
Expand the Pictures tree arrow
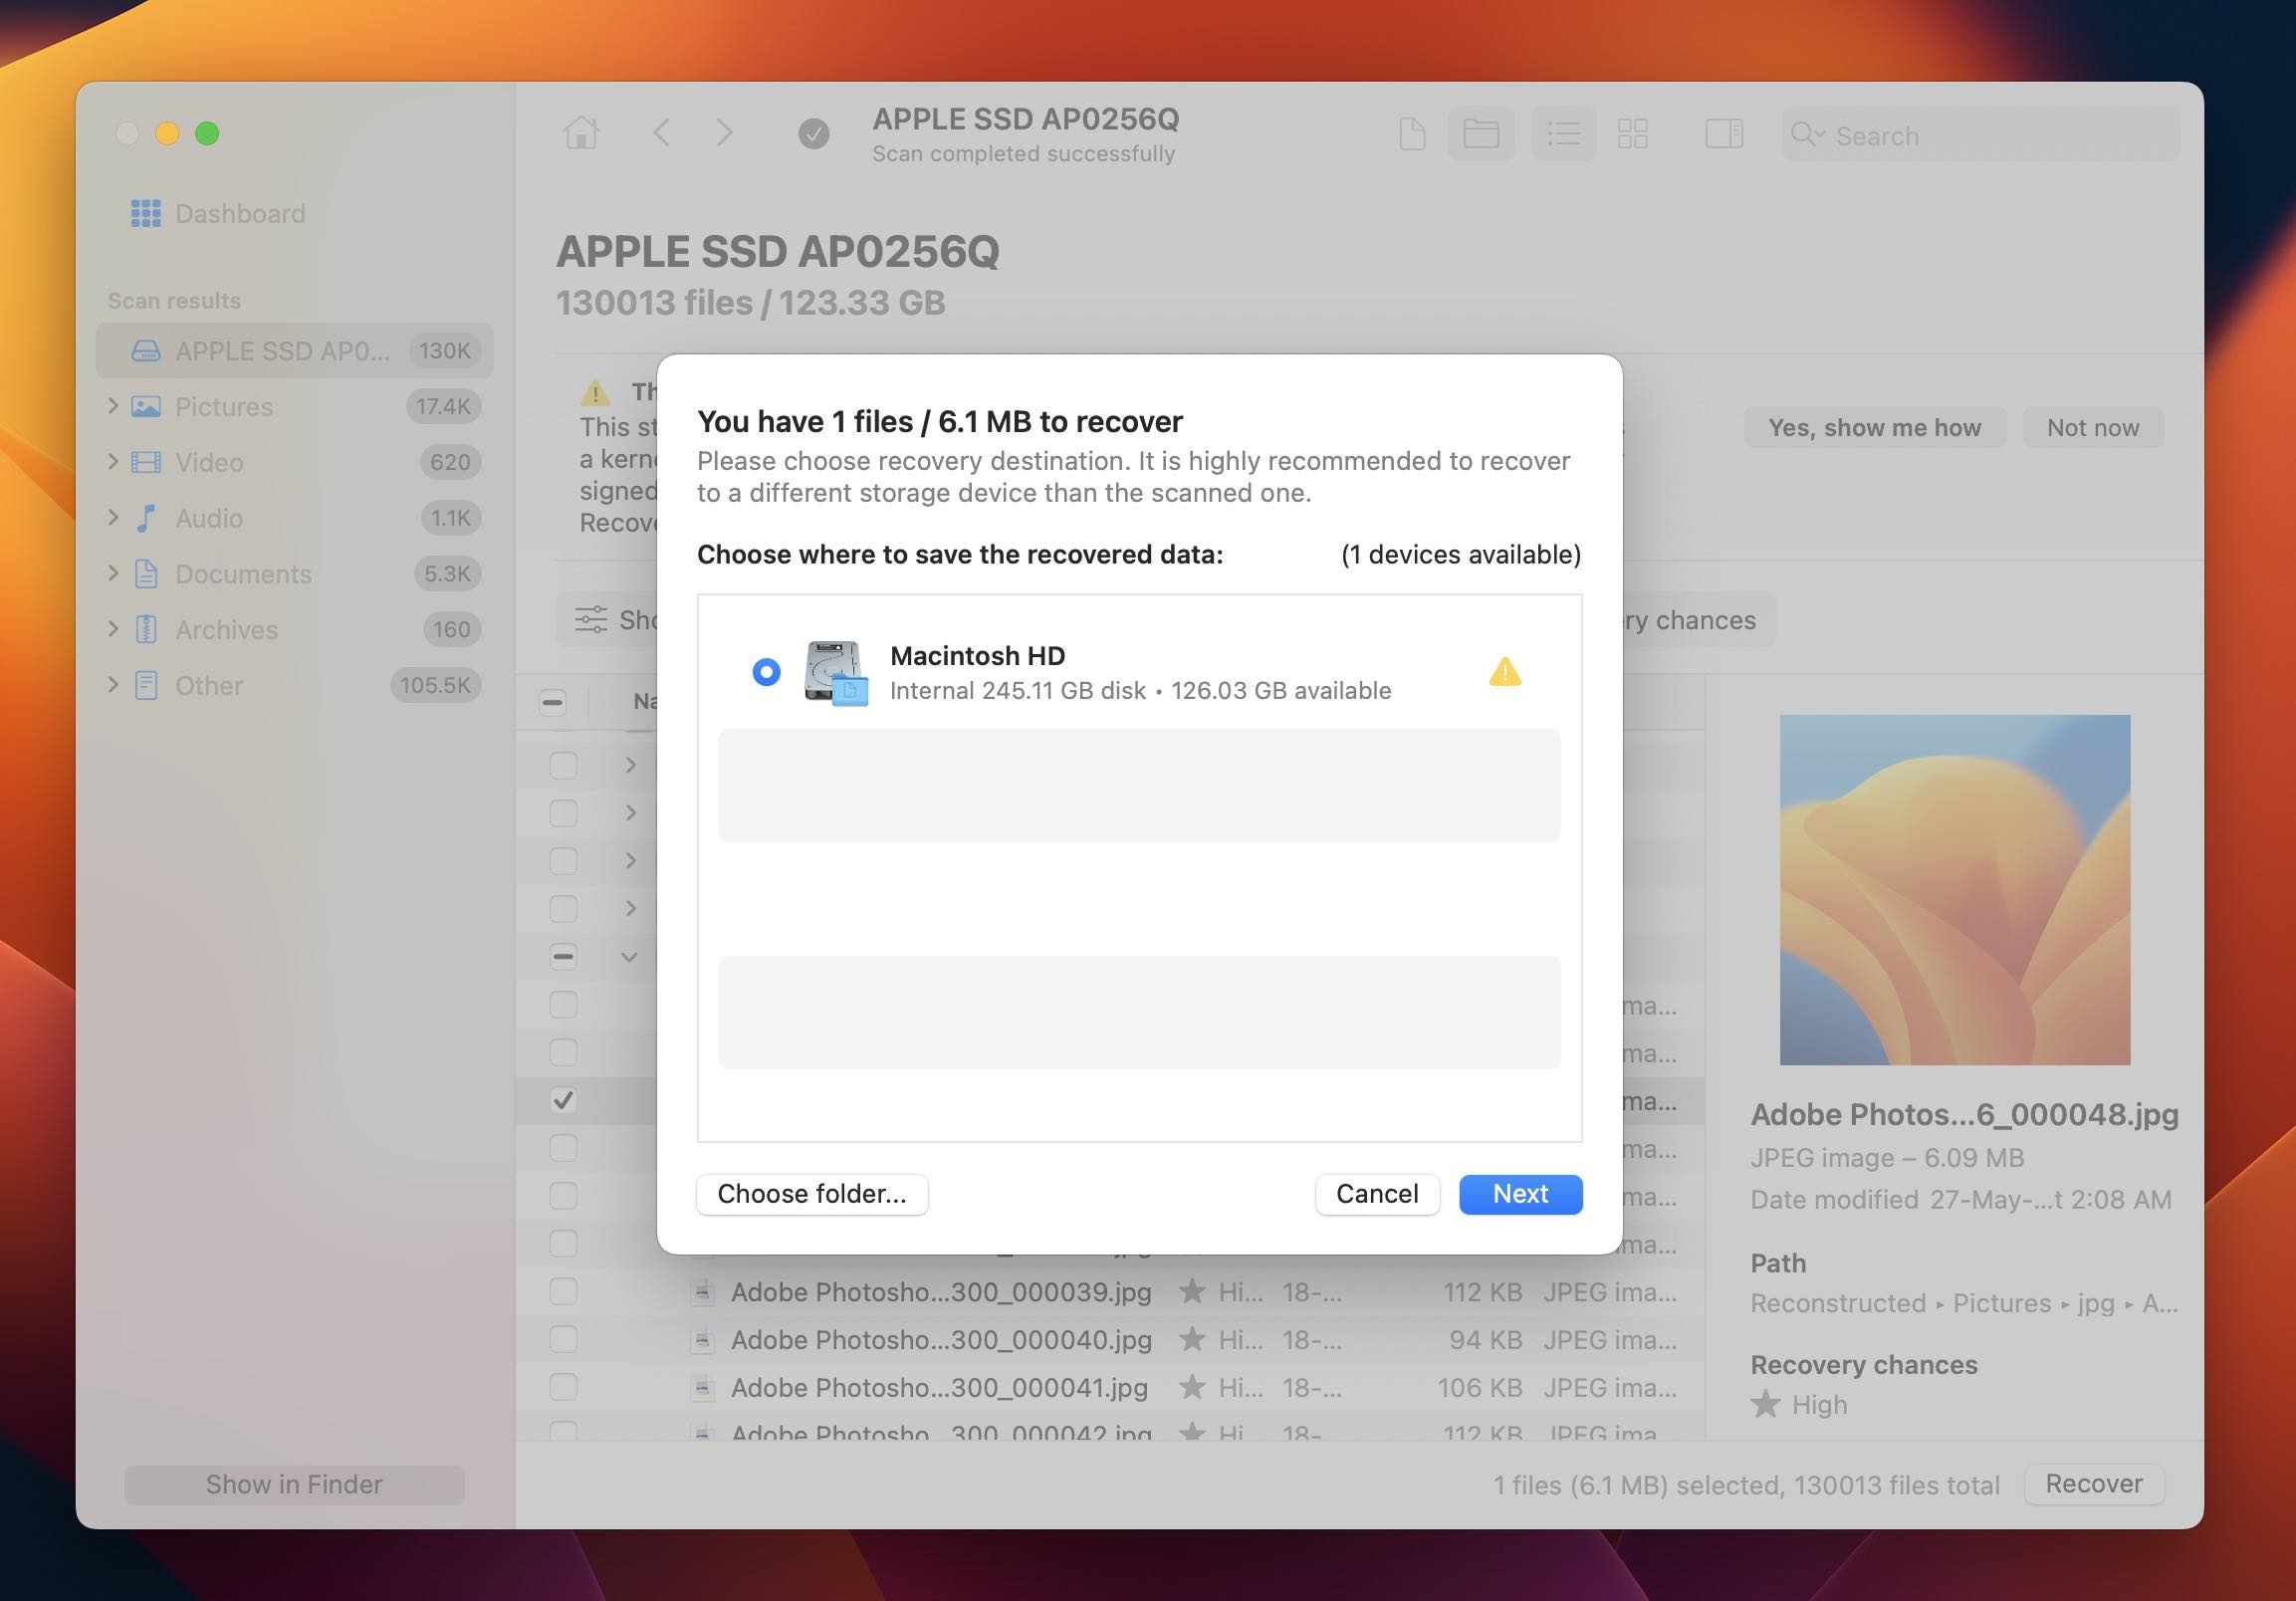tap(113, 405)
